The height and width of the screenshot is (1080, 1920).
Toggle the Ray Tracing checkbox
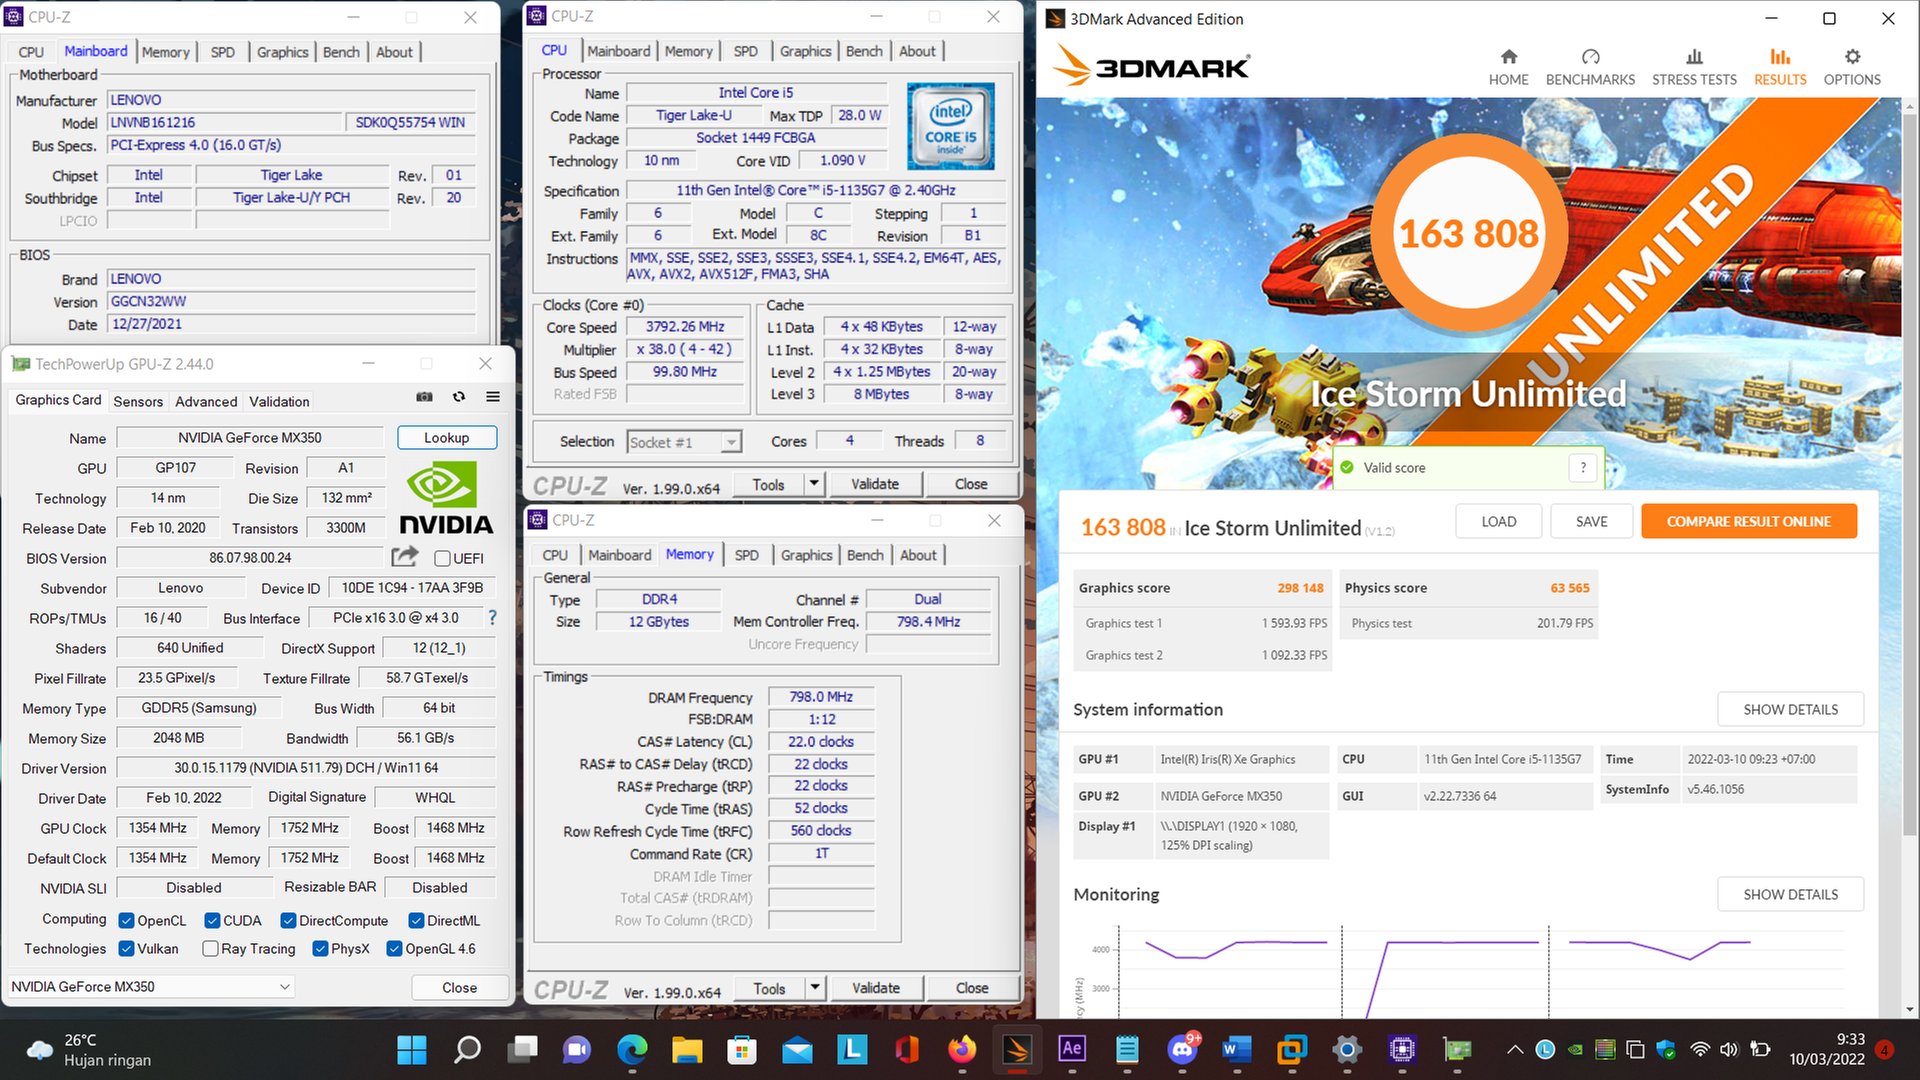click(210, 948)
